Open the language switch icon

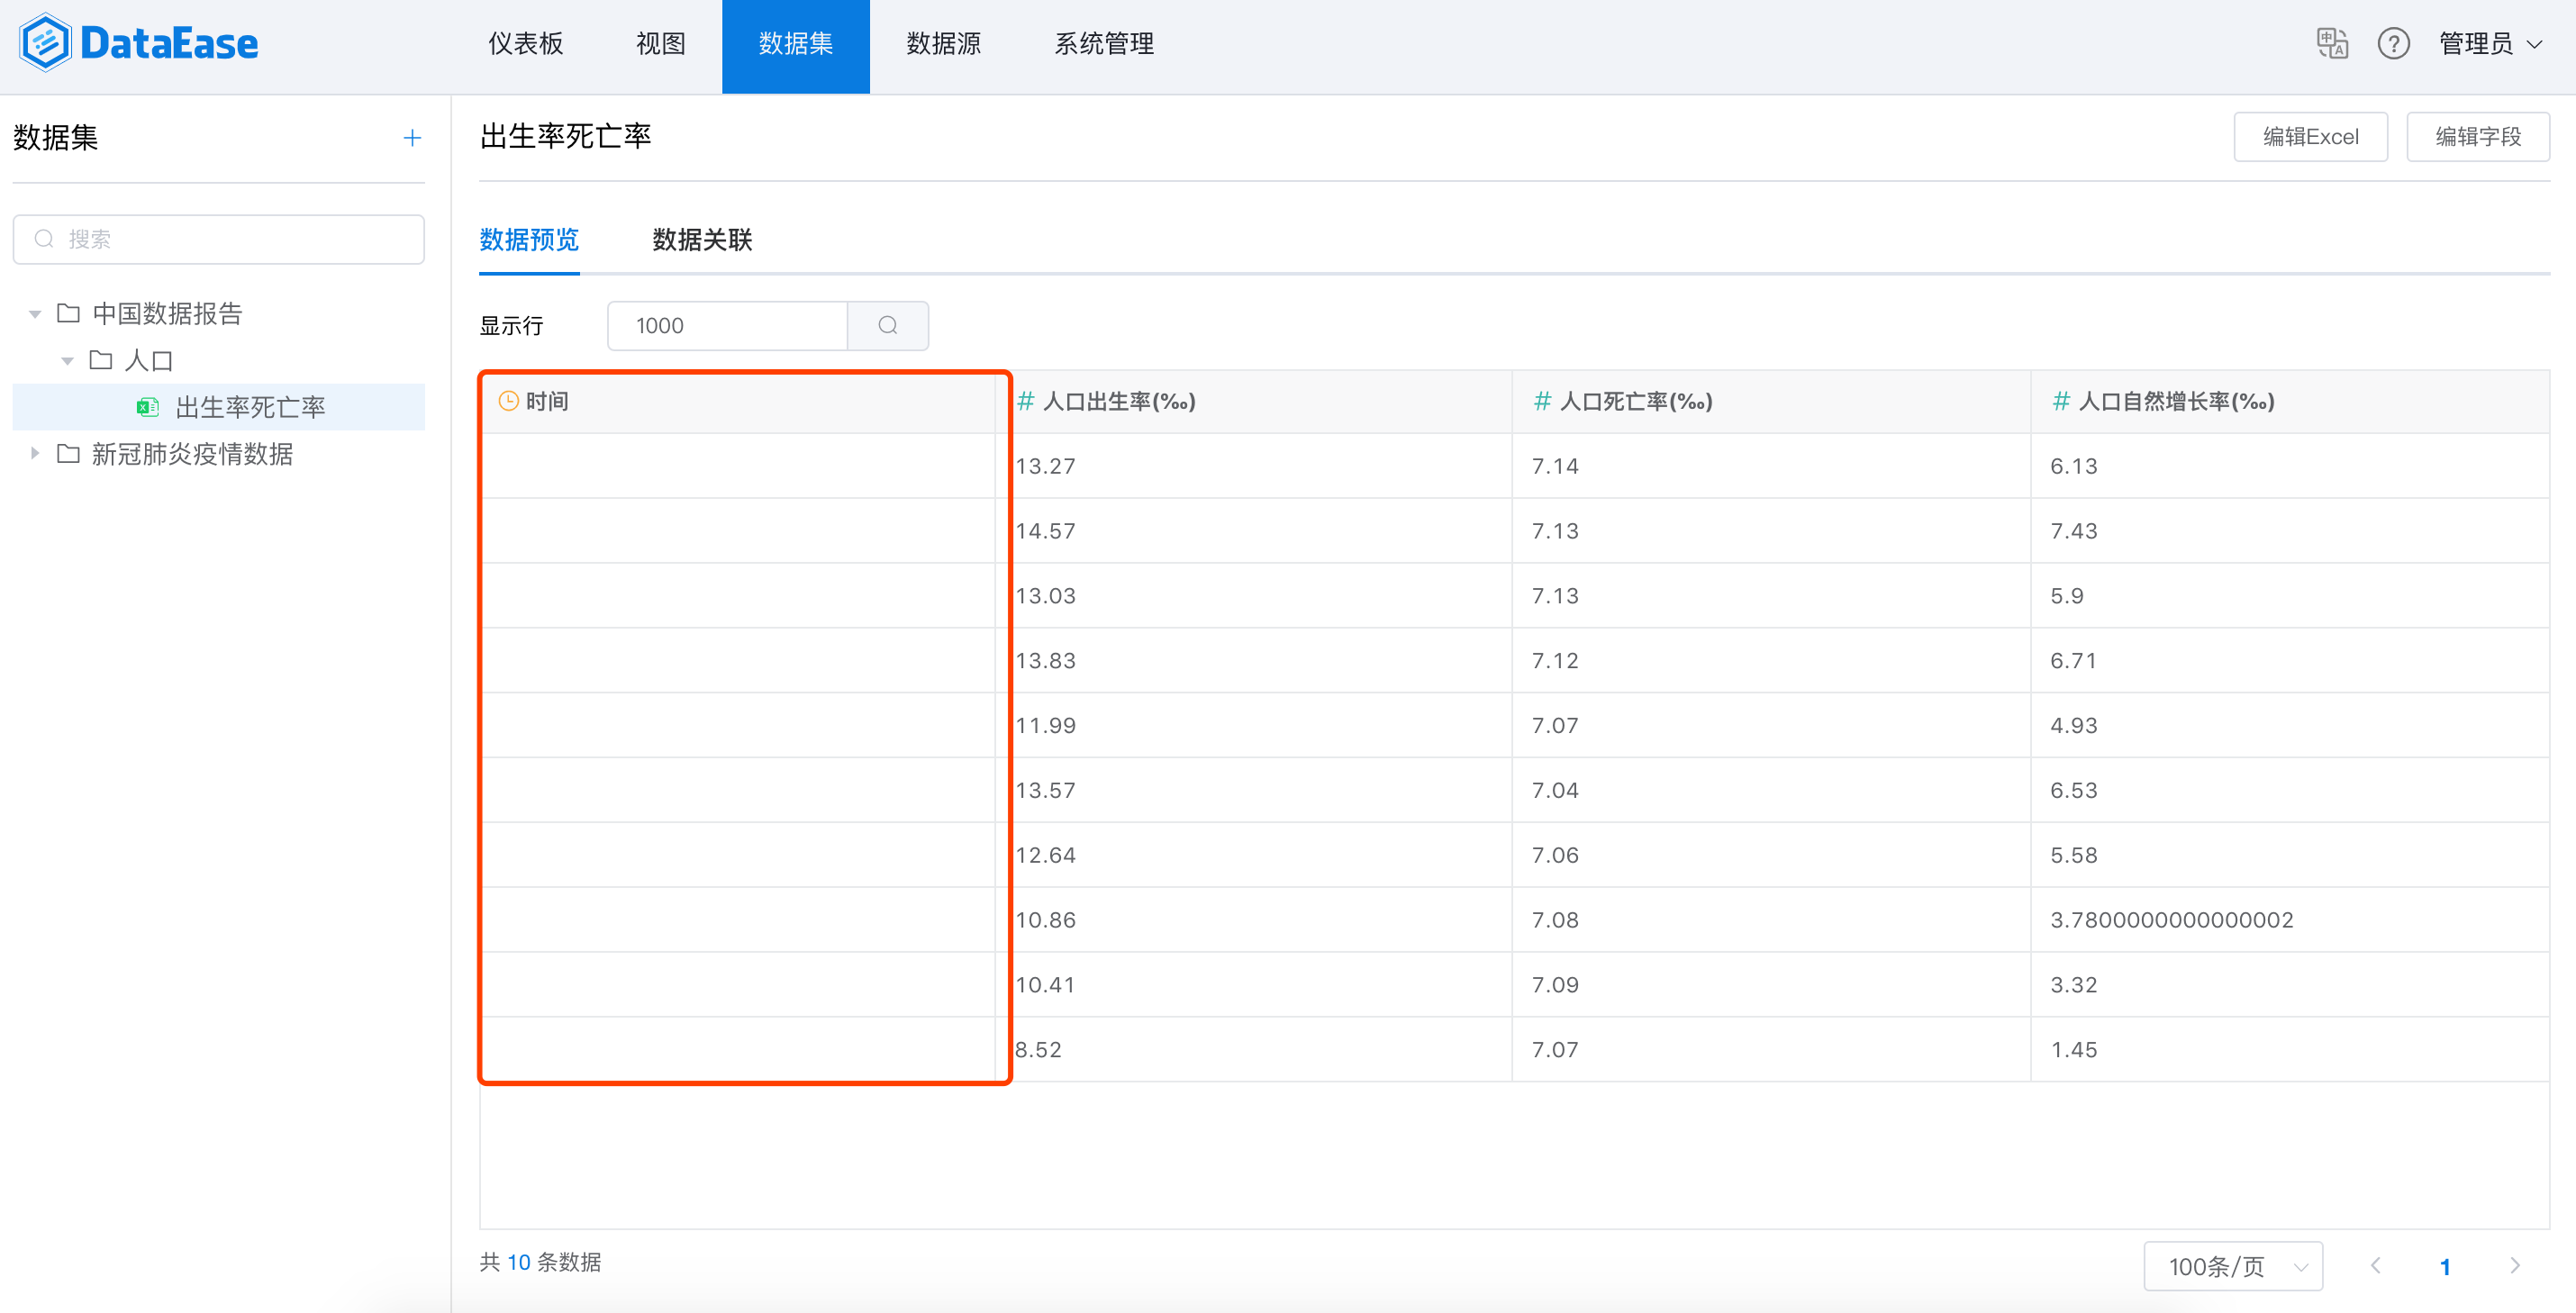[x=2331, y=44]
